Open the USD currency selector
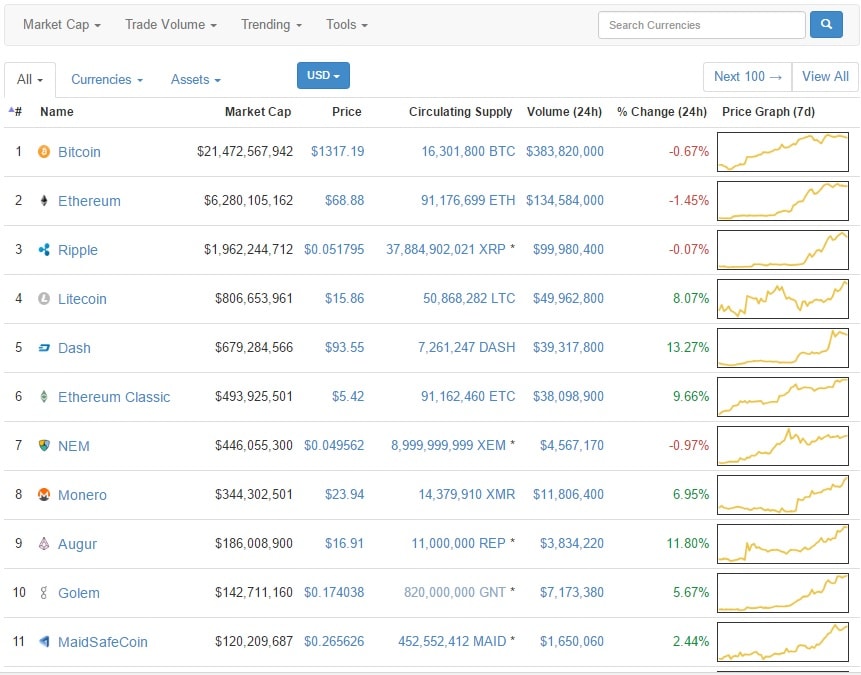Image resolution: width=861 pixels, height=675 pixels. (x=323, y=76)
